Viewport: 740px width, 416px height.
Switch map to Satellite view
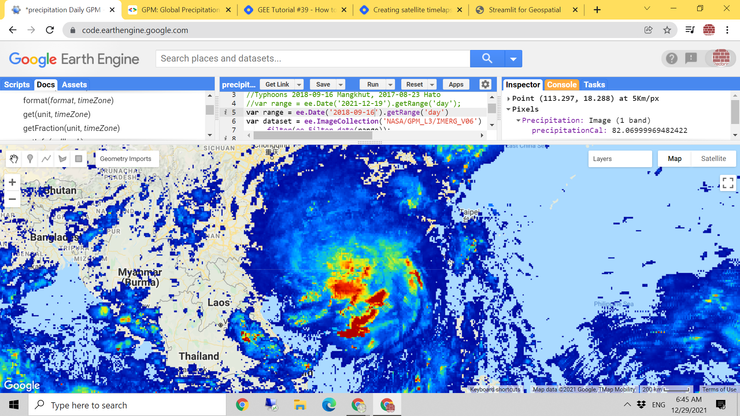coord(713,159)
